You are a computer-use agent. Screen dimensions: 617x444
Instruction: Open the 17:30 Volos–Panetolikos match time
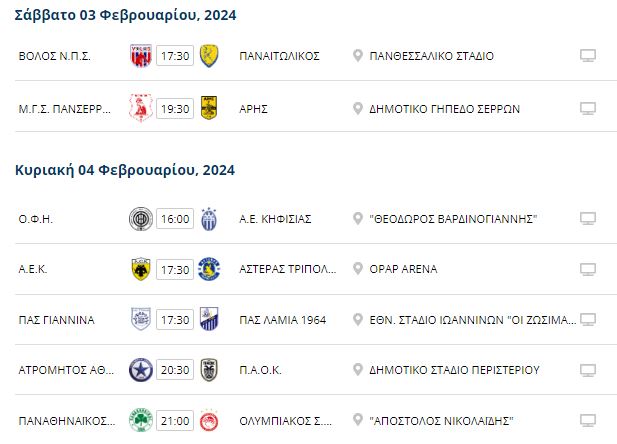click(x=175, y=56)
